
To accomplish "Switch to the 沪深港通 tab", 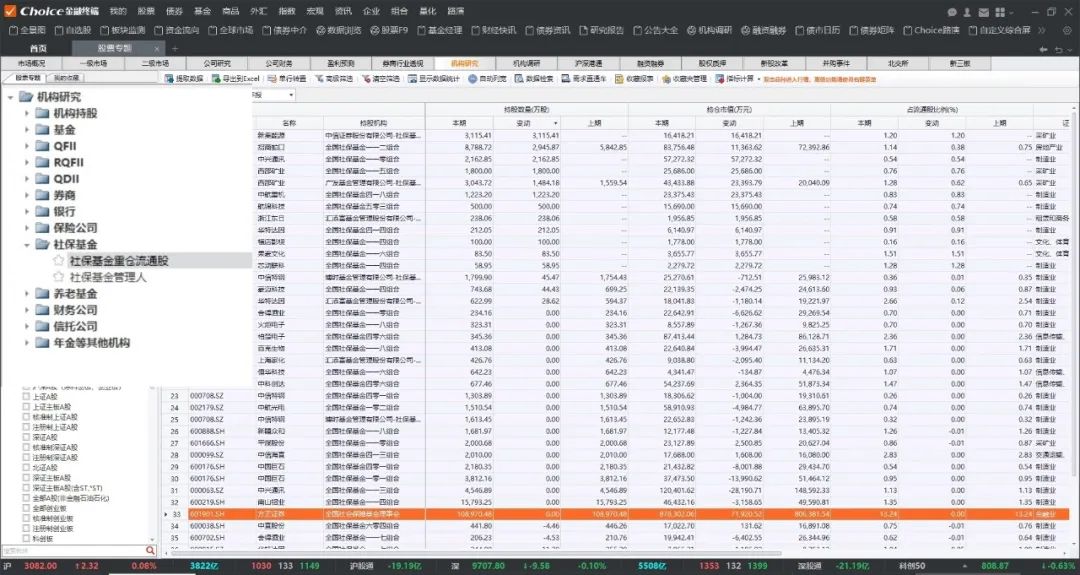I will (588, 63).
